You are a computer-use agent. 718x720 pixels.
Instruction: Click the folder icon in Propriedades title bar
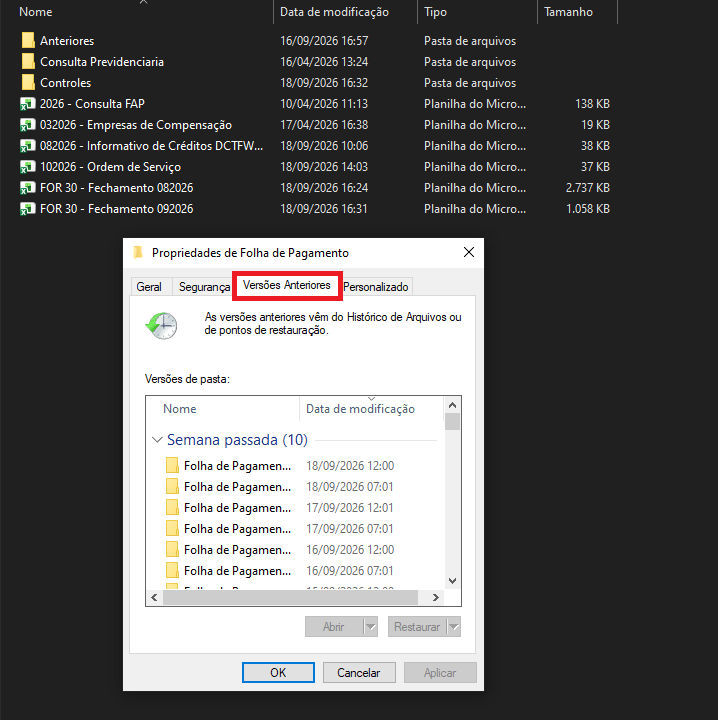(138, 253)
